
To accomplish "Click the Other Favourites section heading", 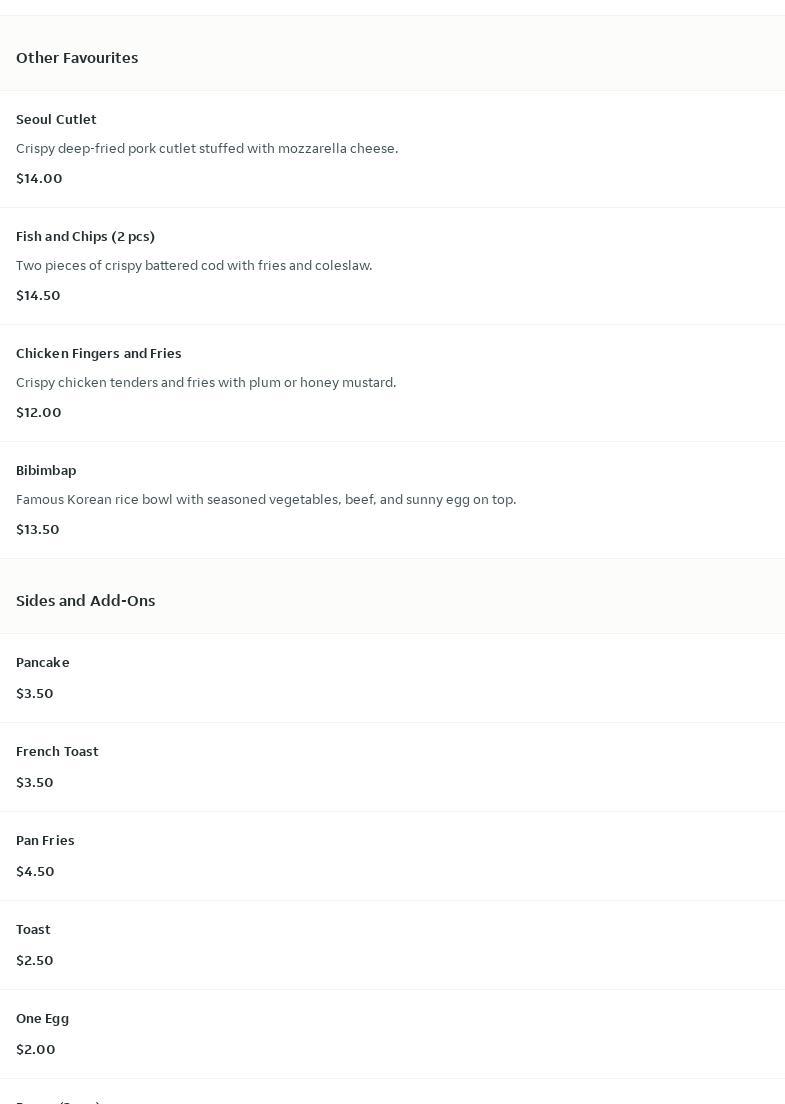I will coord(77,58).
